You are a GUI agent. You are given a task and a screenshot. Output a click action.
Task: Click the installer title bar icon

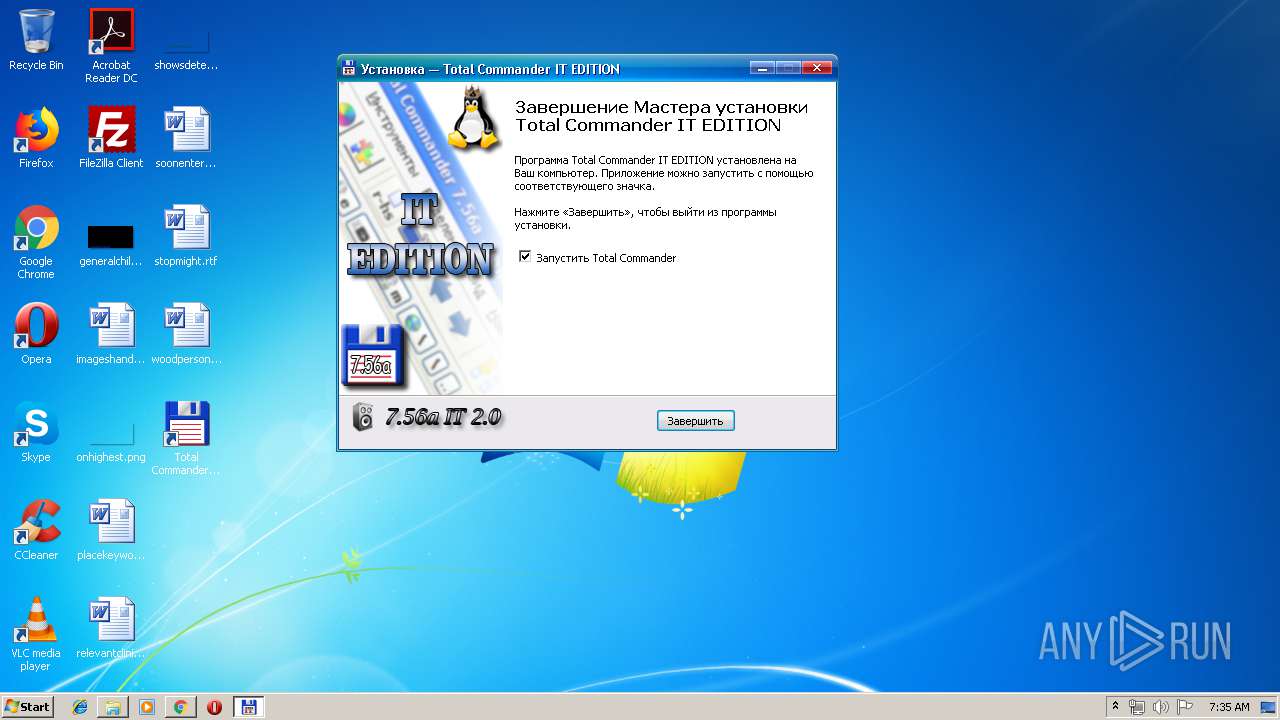click(x=349, y=69)
